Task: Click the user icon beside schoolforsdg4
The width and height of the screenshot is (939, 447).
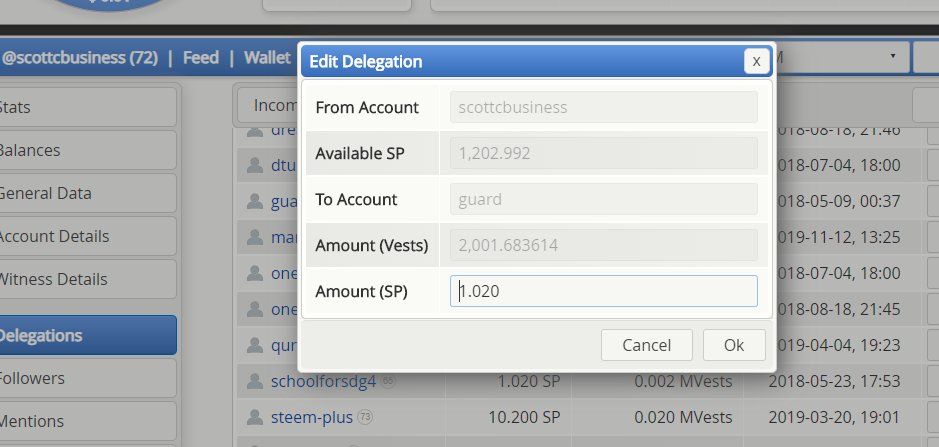Action: 255,381
